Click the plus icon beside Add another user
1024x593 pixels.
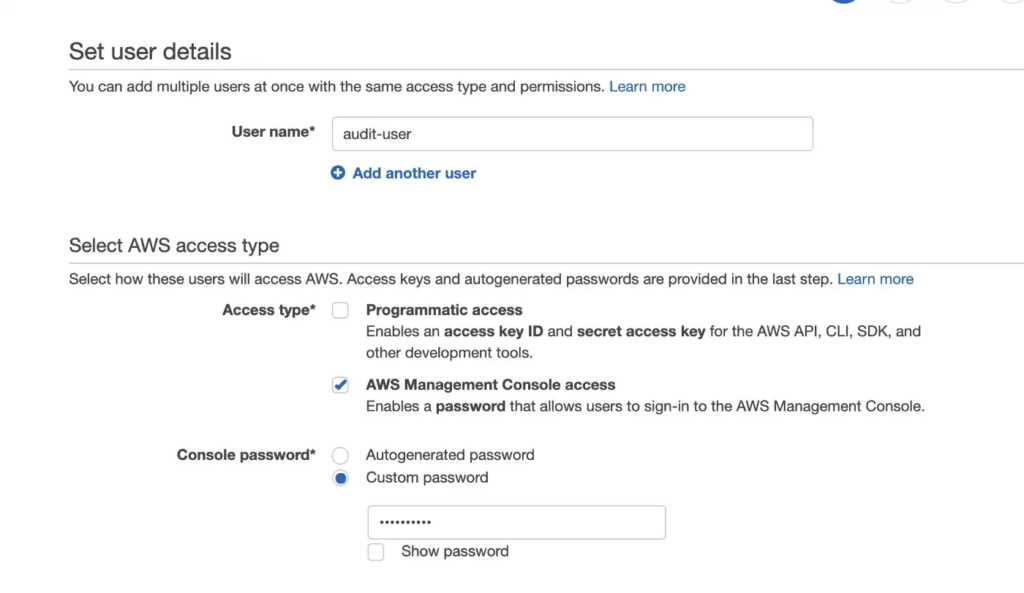click(x=338, y=172)
